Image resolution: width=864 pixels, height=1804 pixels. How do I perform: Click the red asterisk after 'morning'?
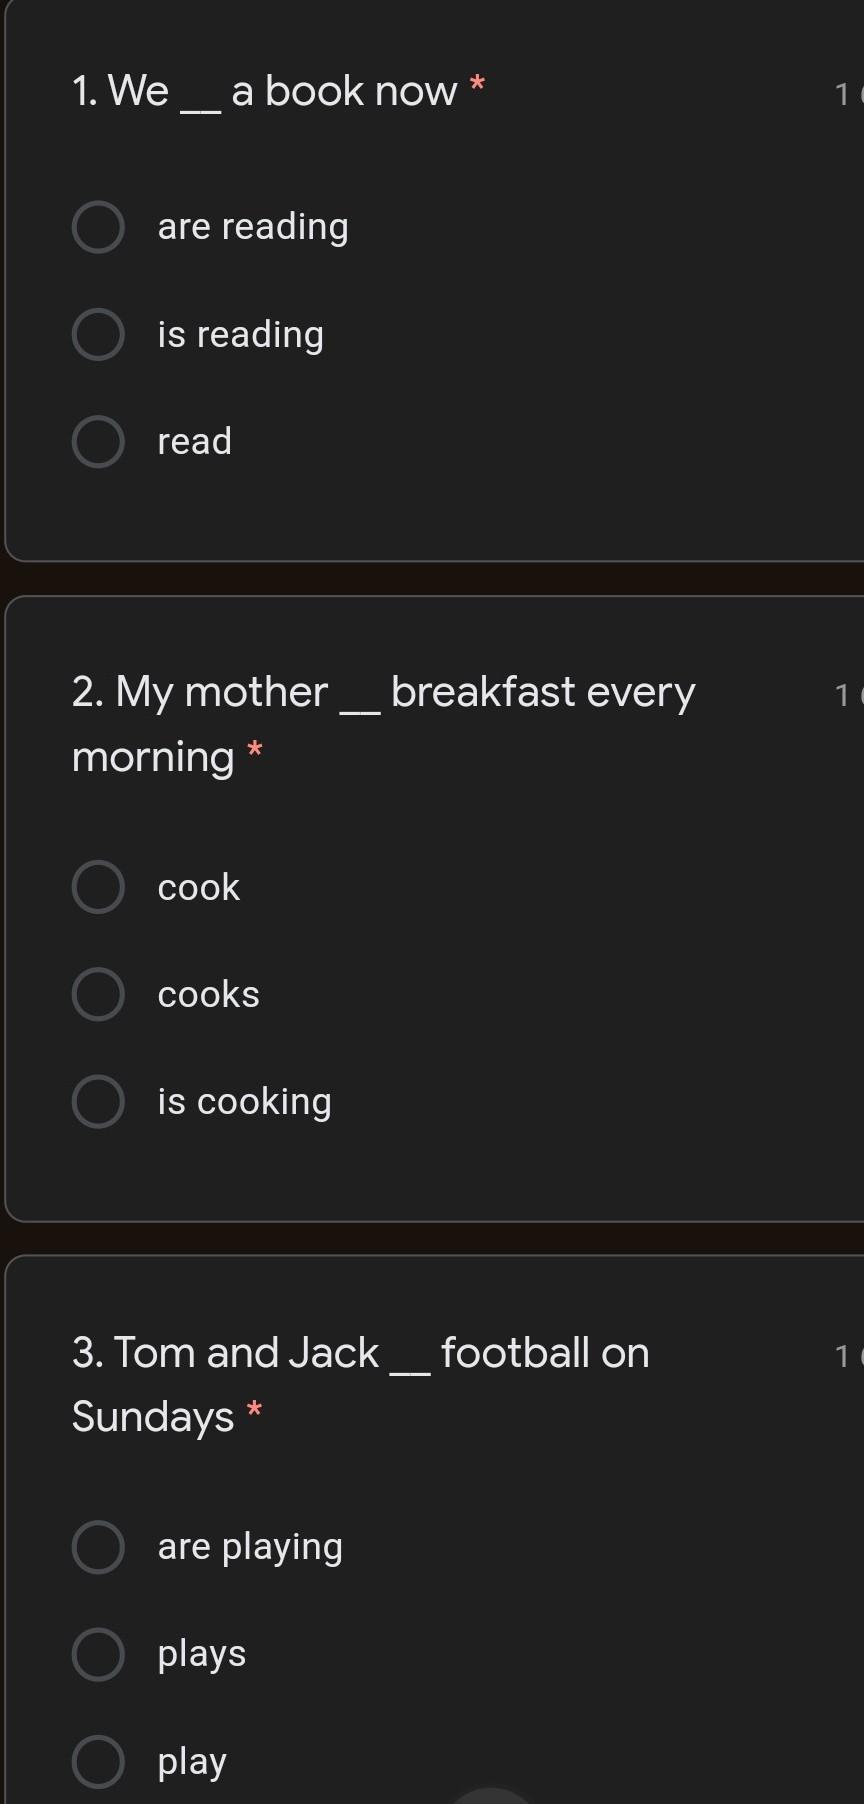tap(255, 750)
